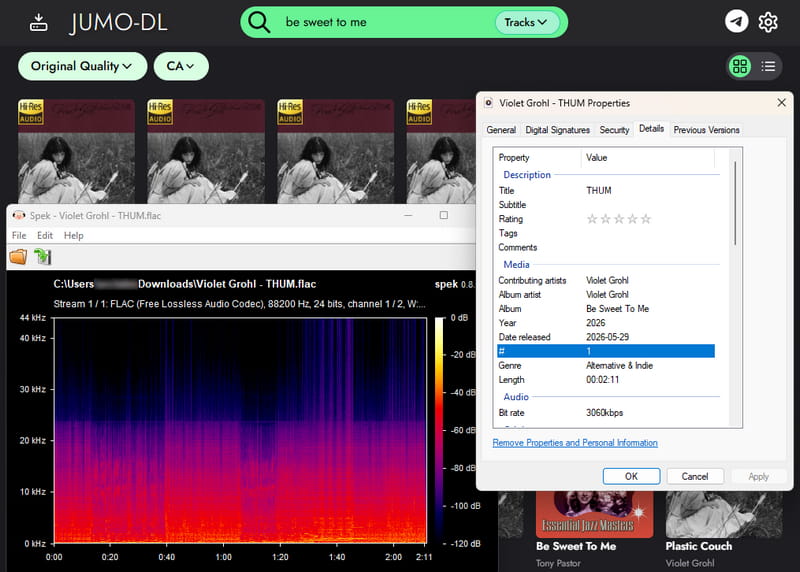
Task: Click the Bit rate value 3060kbps
Action: 604,413
